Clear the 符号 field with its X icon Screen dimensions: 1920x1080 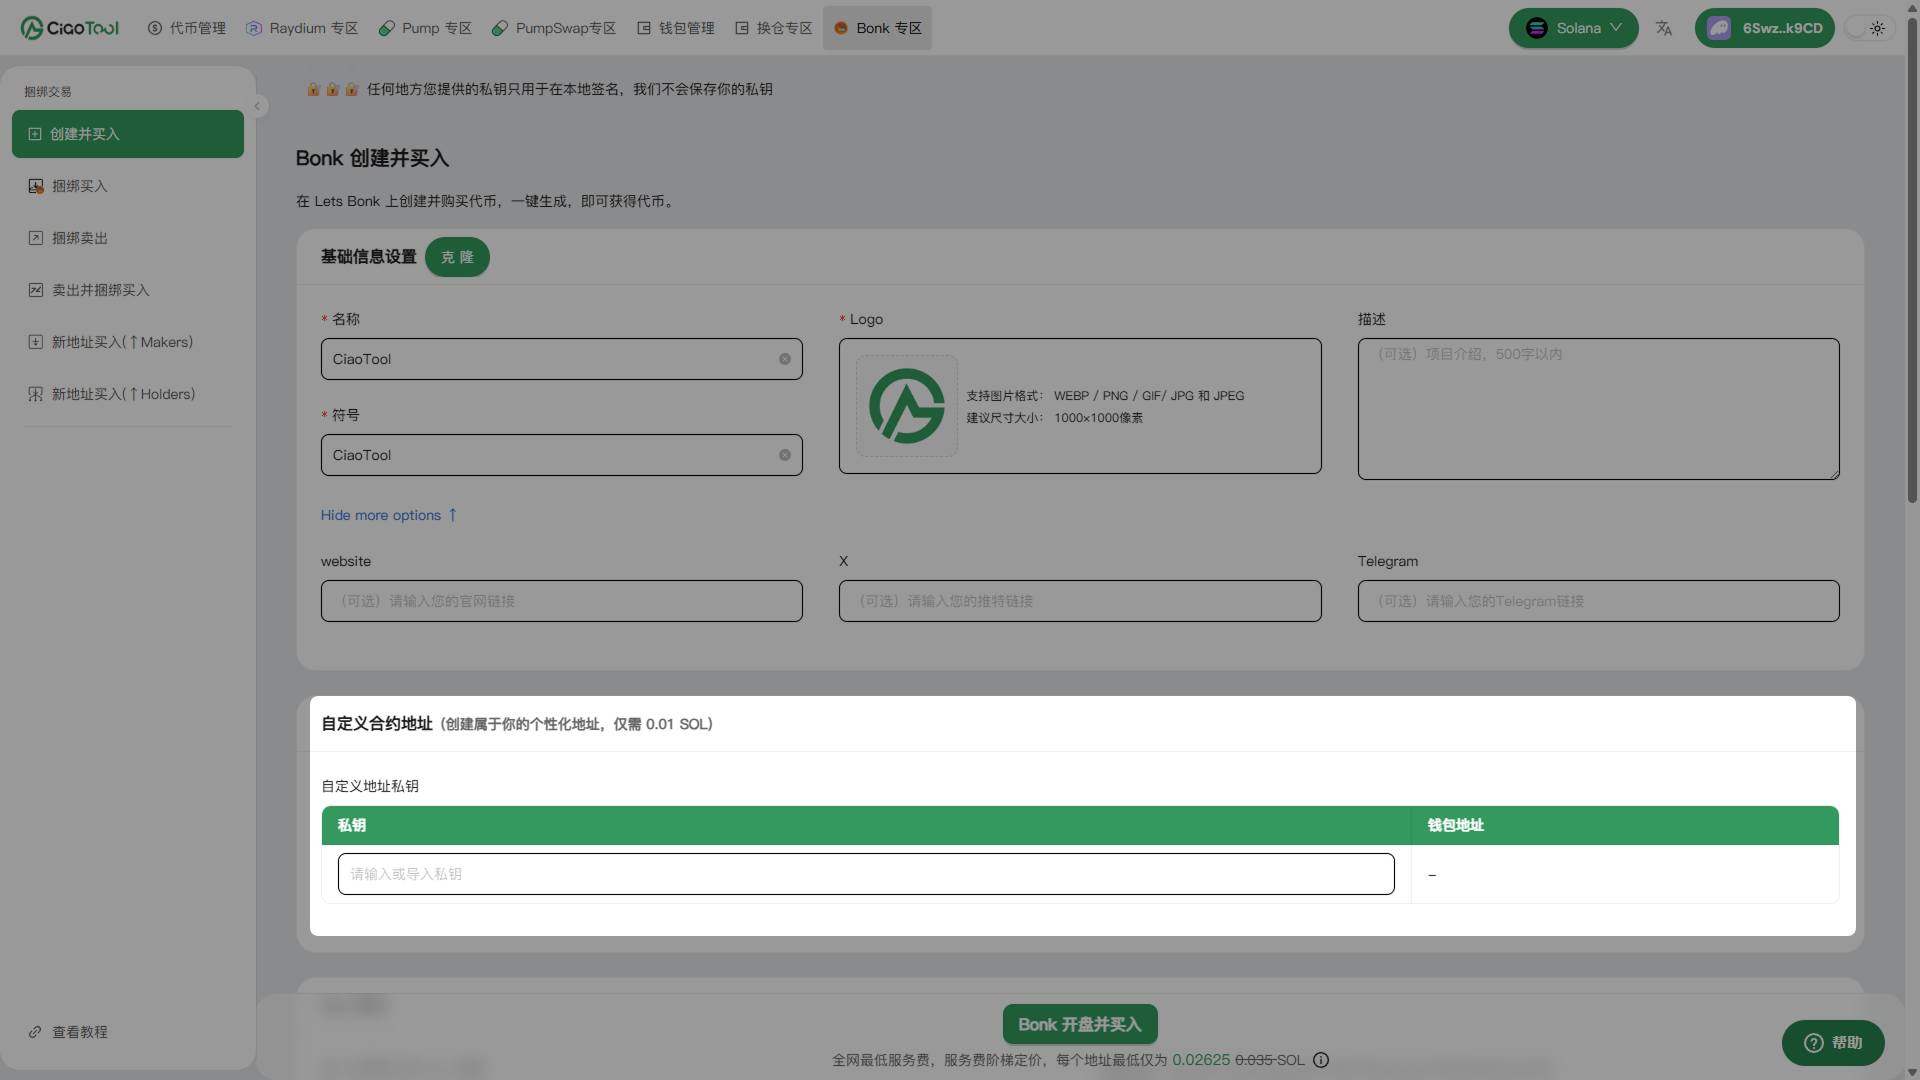point(785,455)
